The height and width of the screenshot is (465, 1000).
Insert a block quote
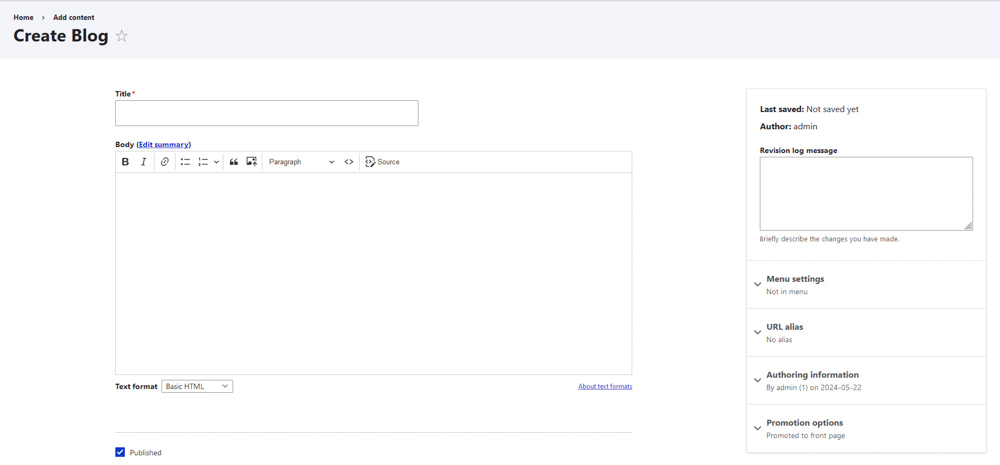[234, 162]
